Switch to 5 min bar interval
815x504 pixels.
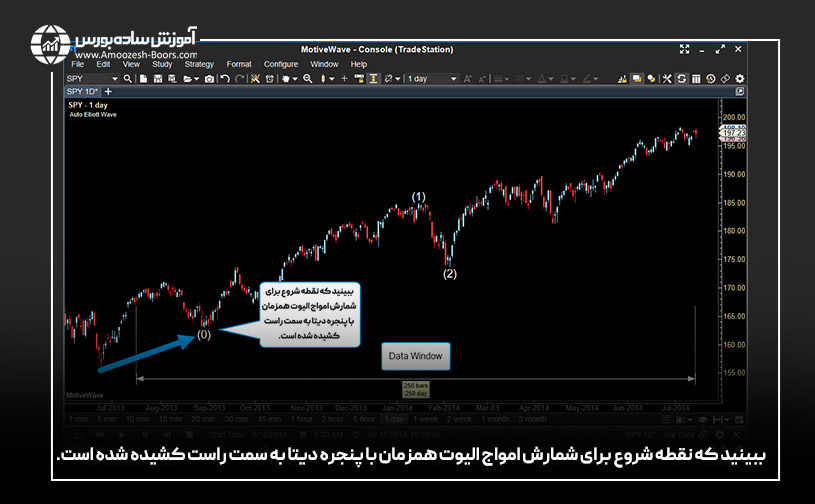(x=106, y=419)
